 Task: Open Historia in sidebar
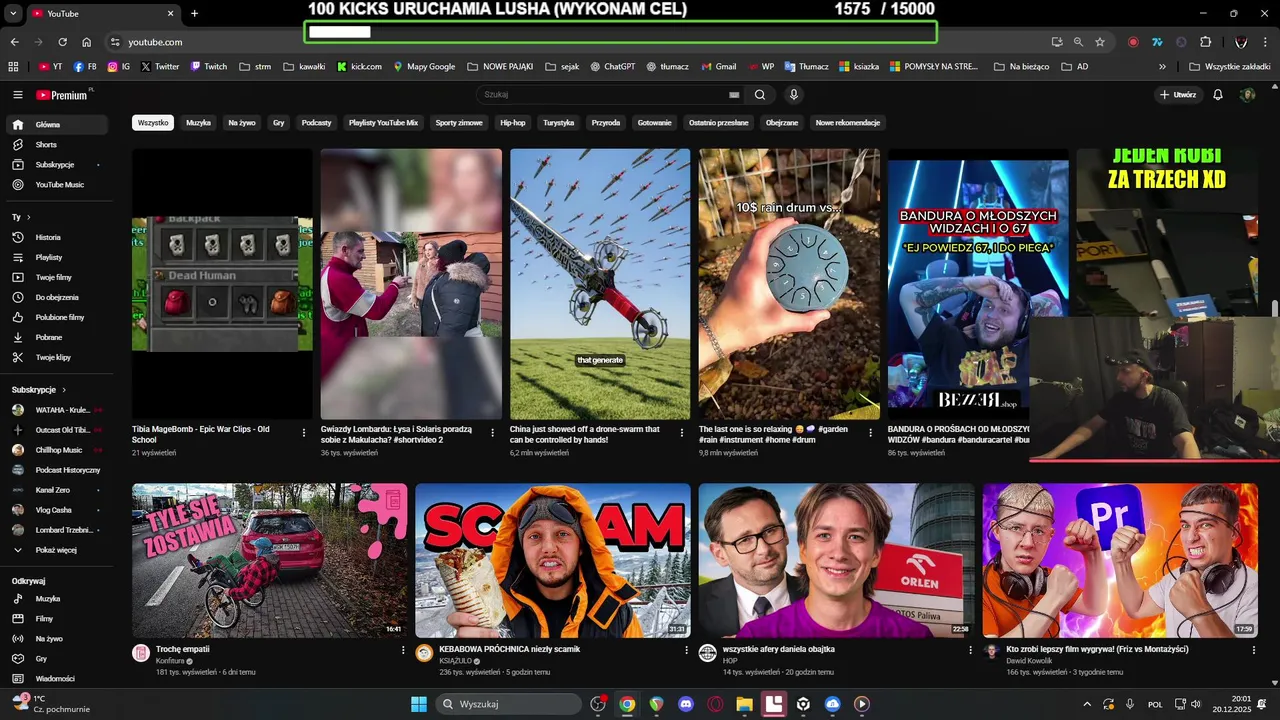coord(57,237)
